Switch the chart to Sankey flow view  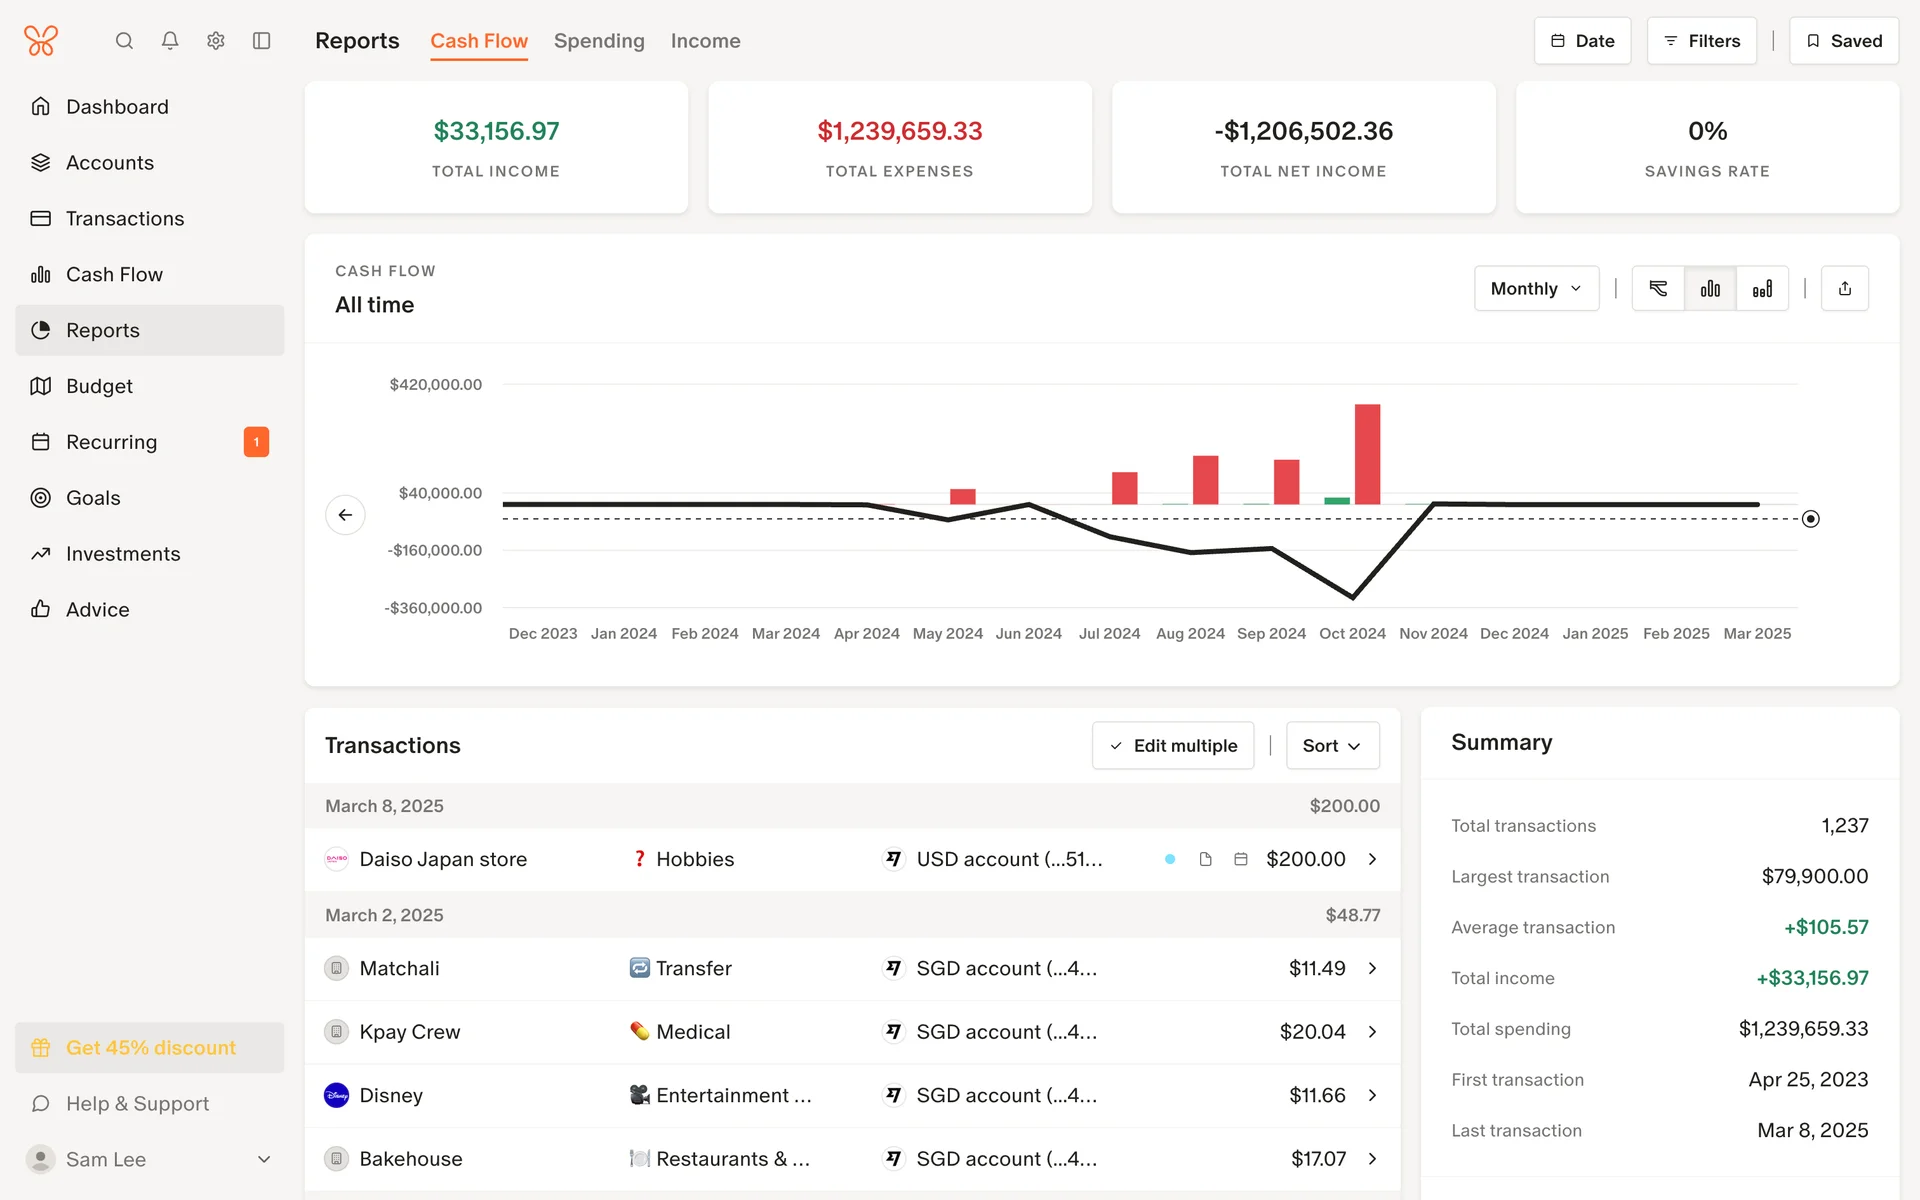1658,289
